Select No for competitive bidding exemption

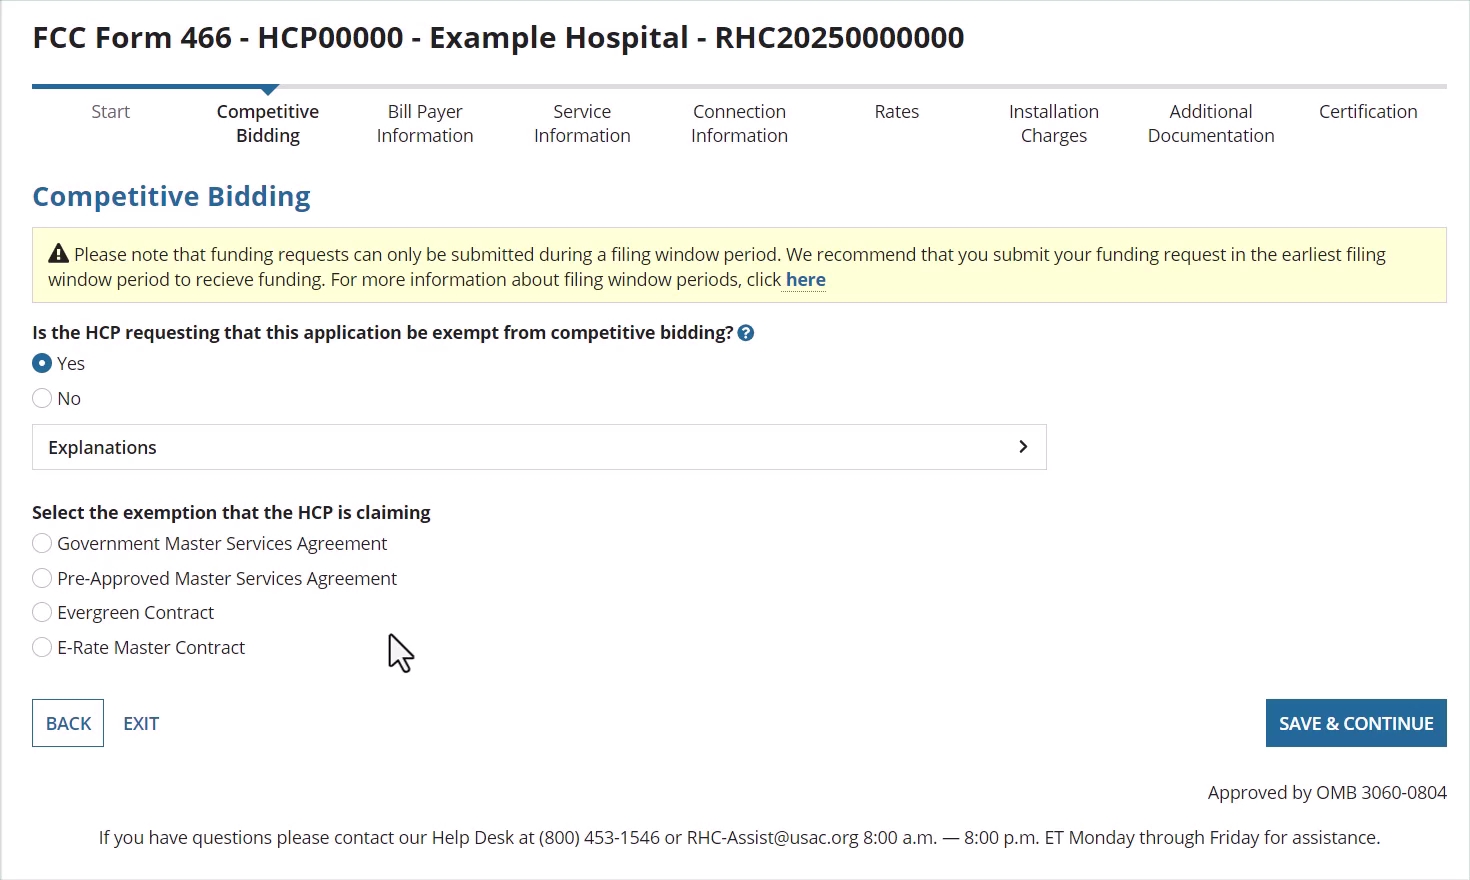click(x=42, y=398)
